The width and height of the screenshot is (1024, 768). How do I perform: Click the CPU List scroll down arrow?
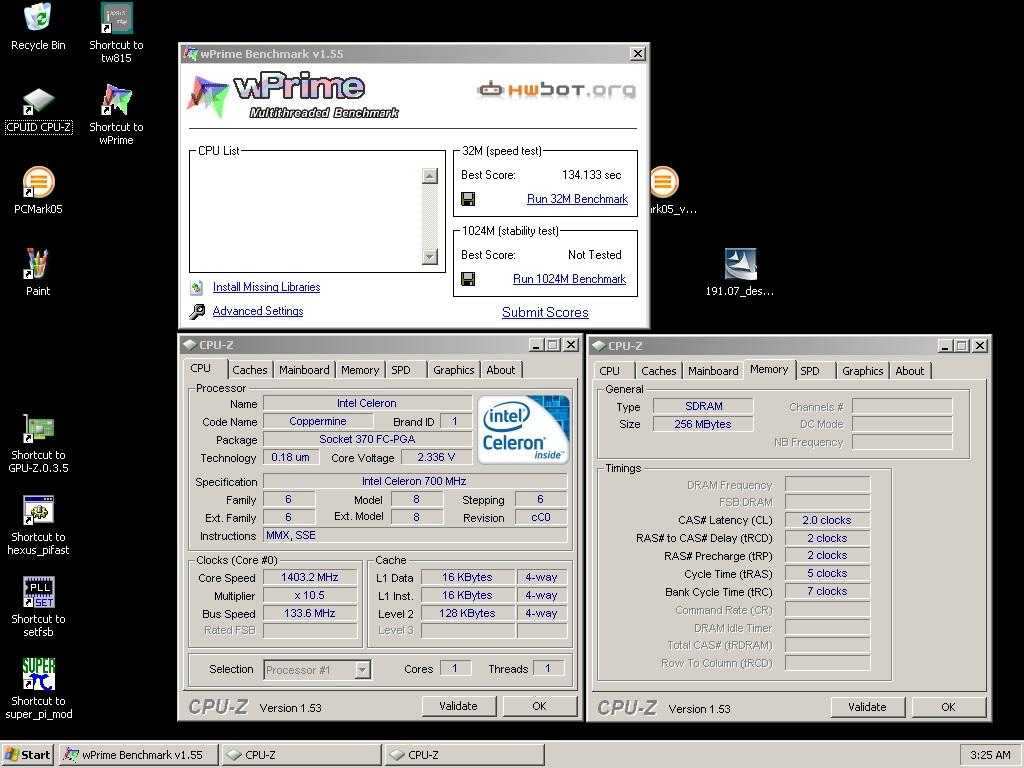point(430,257)
